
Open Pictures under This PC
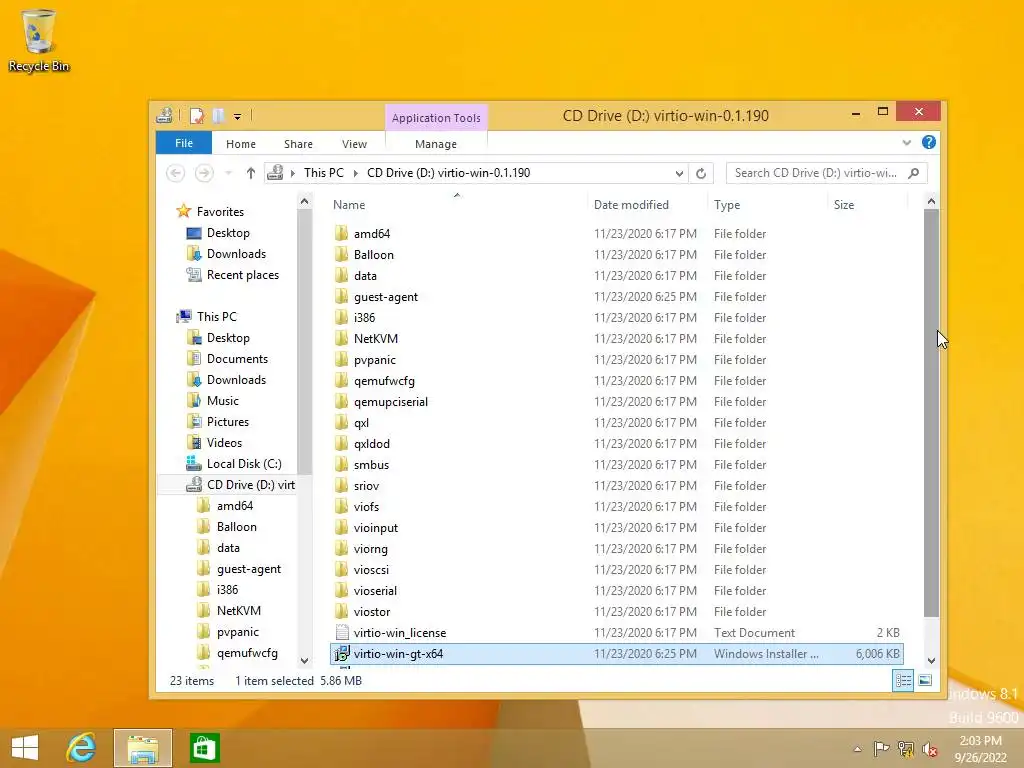(227, 422)
